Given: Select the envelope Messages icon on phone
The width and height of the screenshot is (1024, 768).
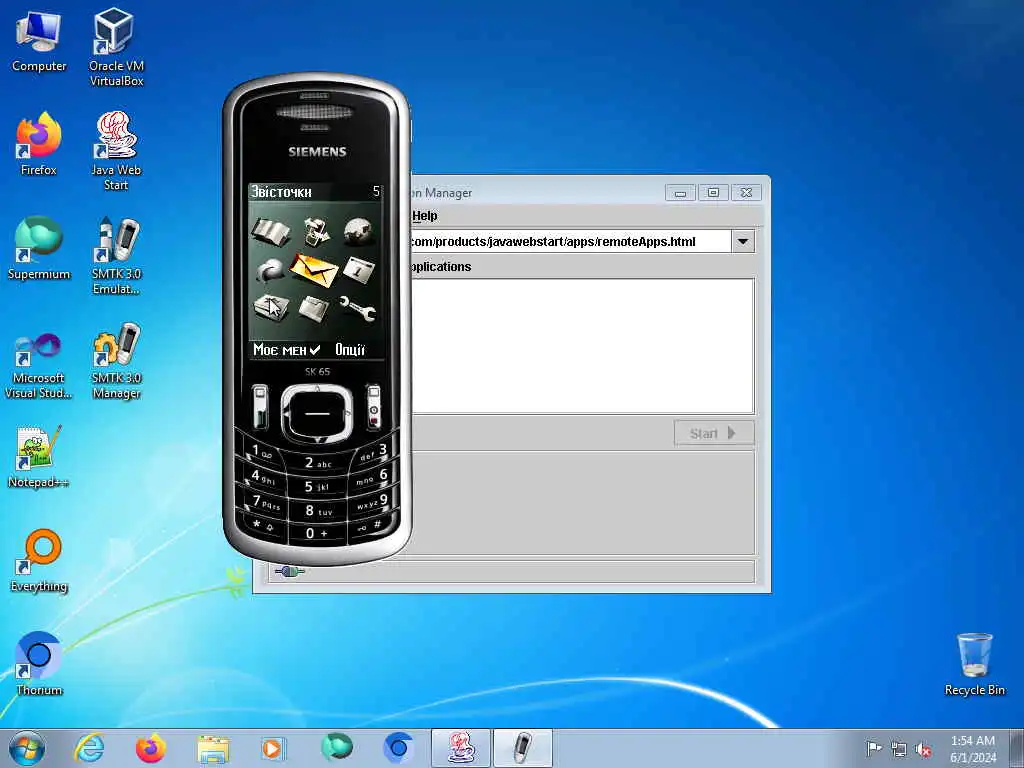Looking at the screenshot, I should pos(314,270).
